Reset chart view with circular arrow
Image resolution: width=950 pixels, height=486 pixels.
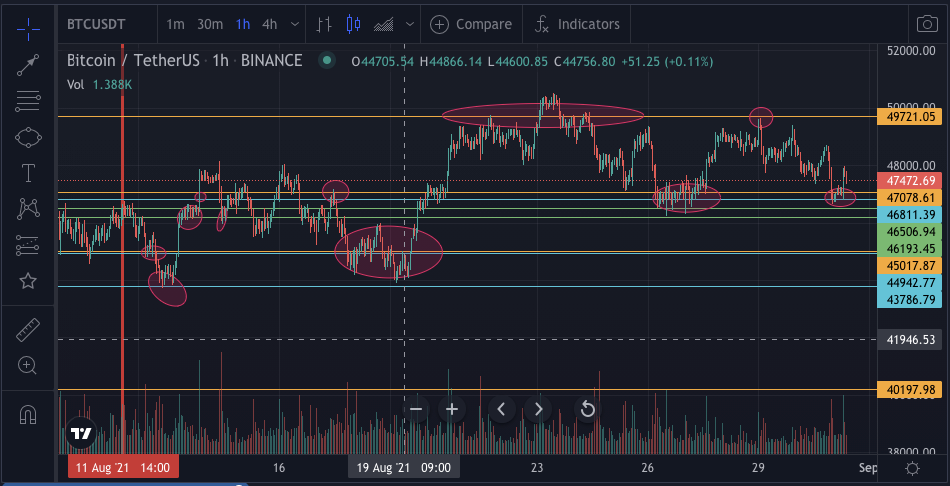point(588,408)
